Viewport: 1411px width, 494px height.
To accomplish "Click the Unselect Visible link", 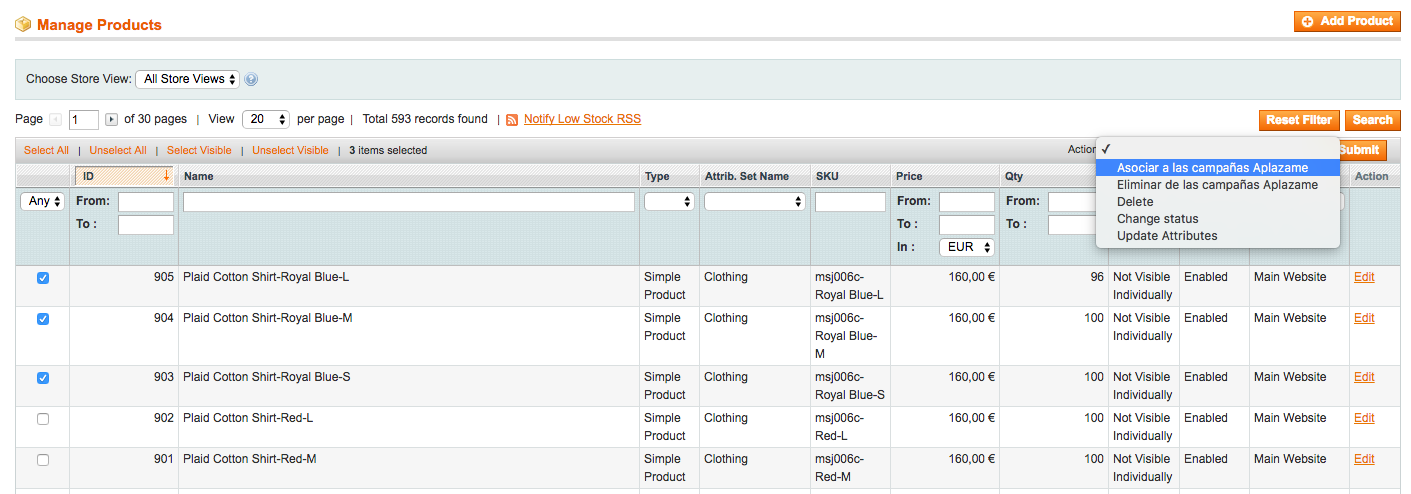I will (290, 150).
